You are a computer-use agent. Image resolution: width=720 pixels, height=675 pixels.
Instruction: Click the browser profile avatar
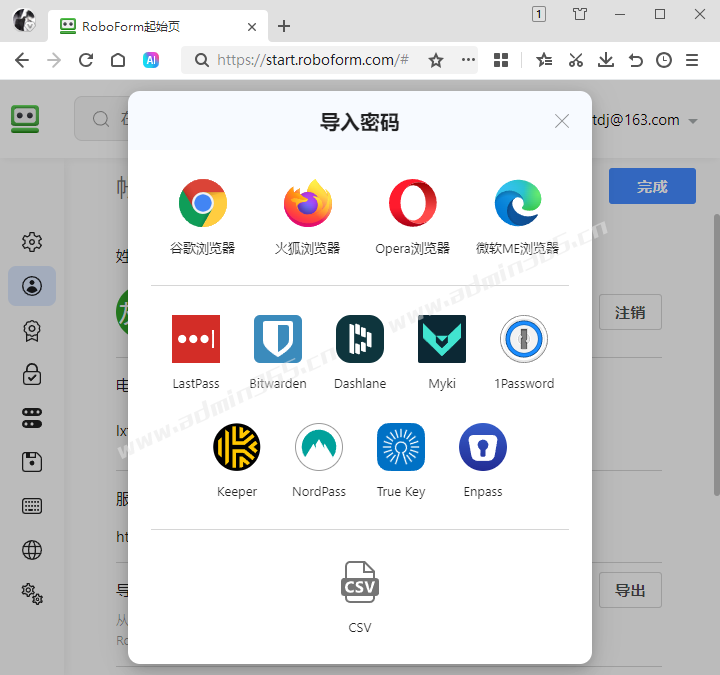(x=24, y=20)
